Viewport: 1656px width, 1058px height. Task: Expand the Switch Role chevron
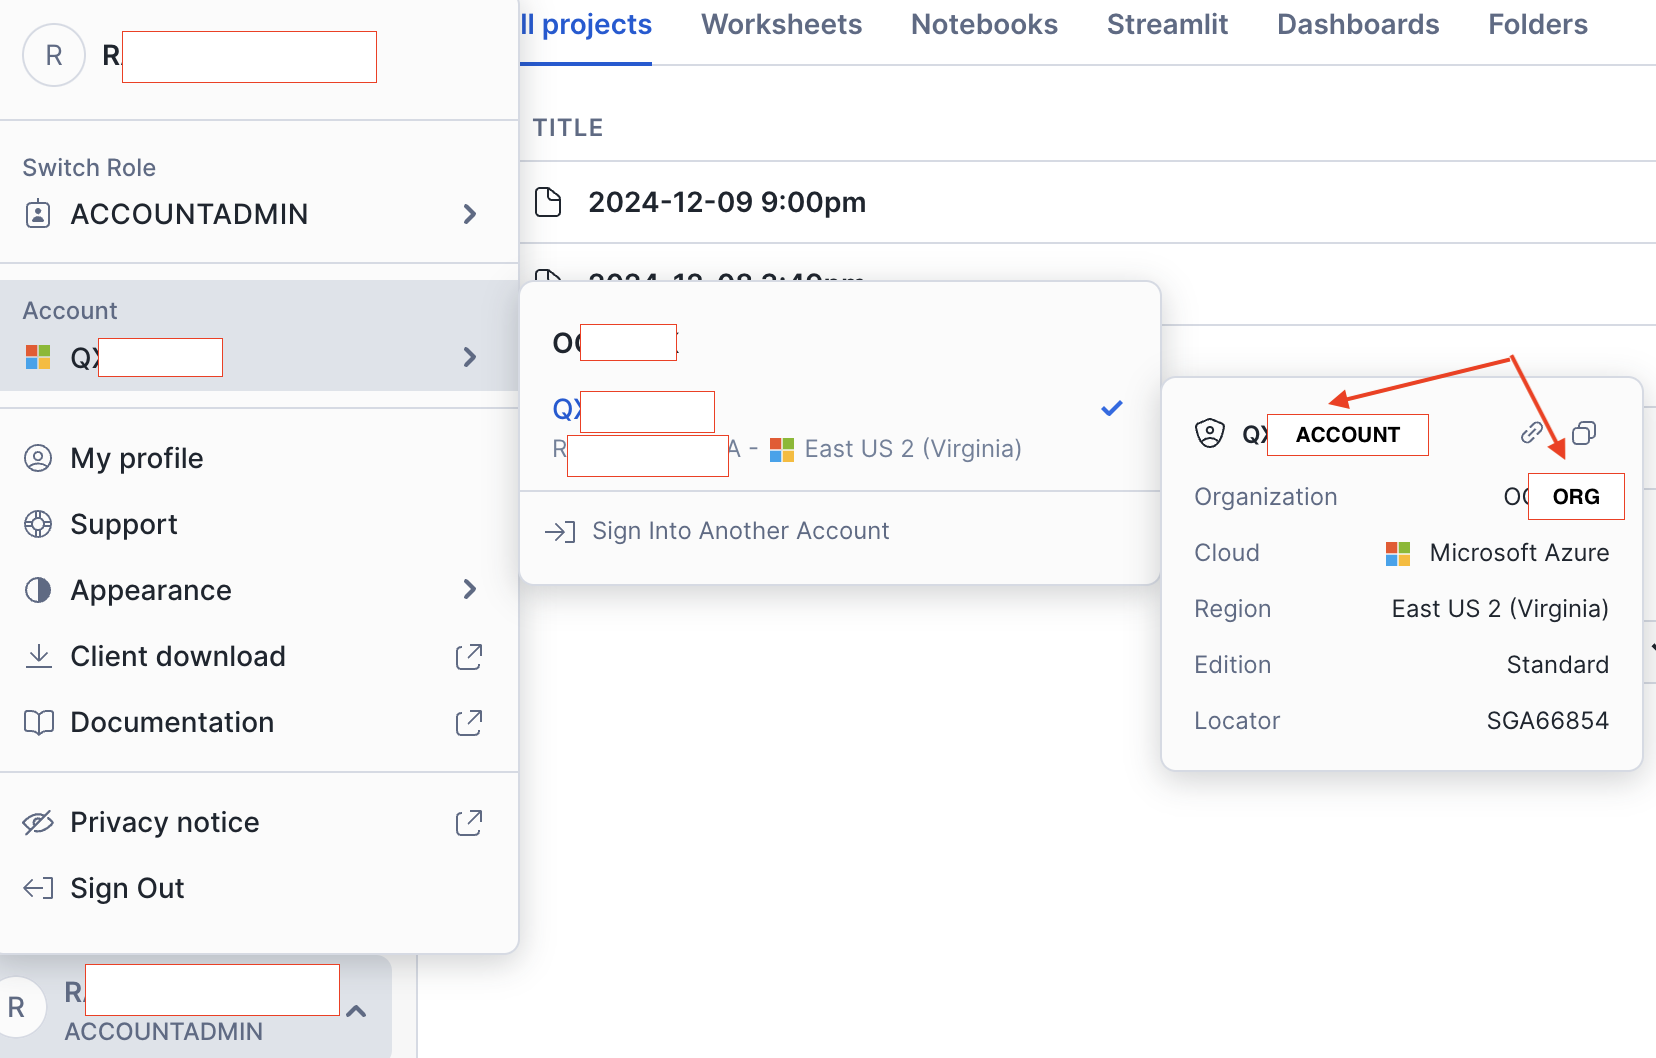(470, 214)
